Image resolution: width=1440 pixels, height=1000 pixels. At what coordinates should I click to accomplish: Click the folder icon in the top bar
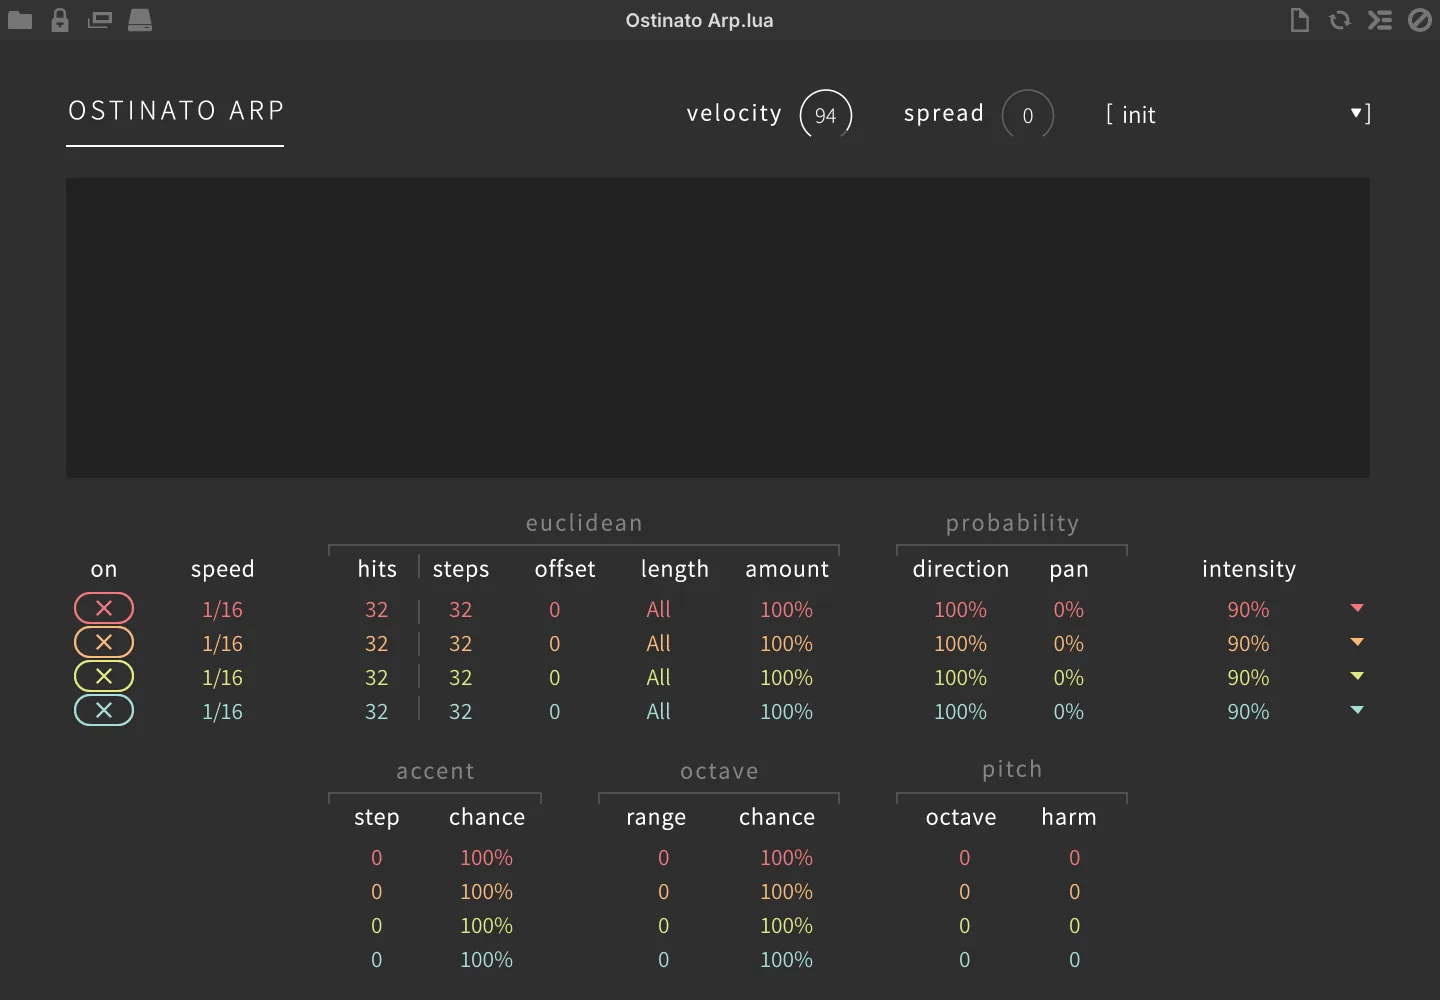pos(20,20)
